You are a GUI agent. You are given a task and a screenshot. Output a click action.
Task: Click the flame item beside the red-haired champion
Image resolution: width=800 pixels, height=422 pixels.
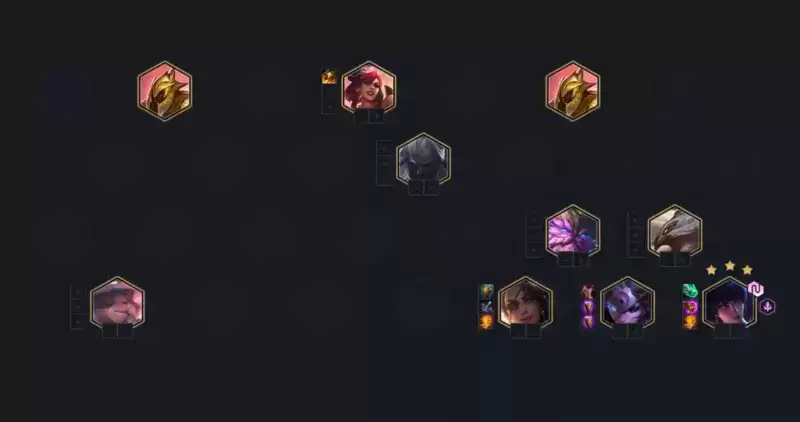[x=329, y=77]
